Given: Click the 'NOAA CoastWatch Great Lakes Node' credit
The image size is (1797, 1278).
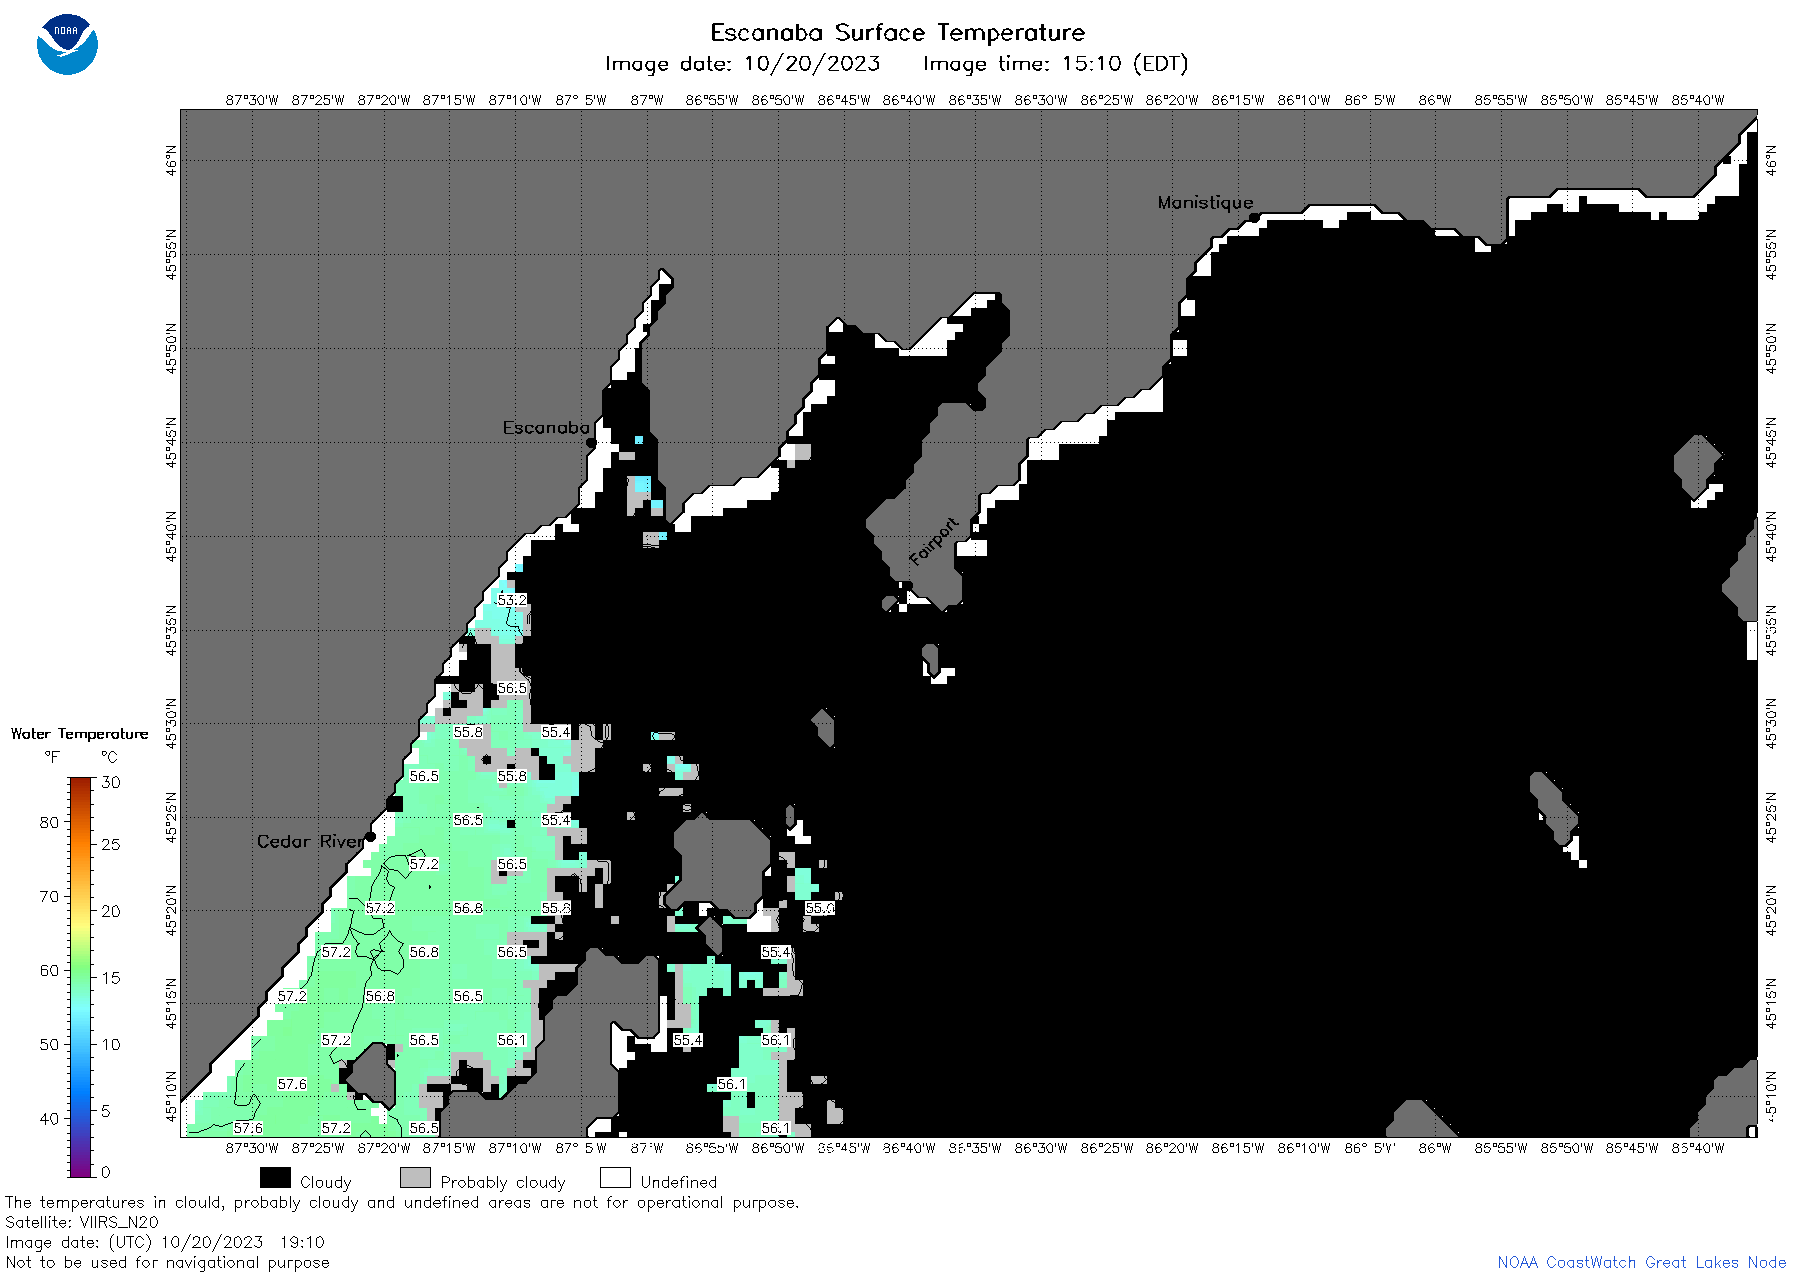Looking at the screenshot, I should pos(1642,1262).
